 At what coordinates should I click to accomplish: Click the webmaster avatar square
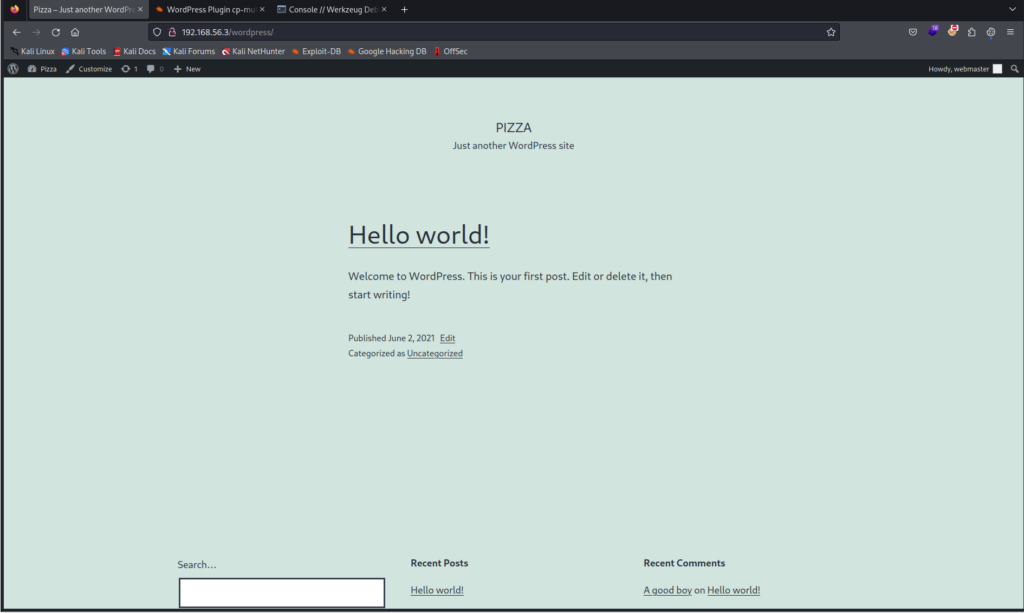997,69
